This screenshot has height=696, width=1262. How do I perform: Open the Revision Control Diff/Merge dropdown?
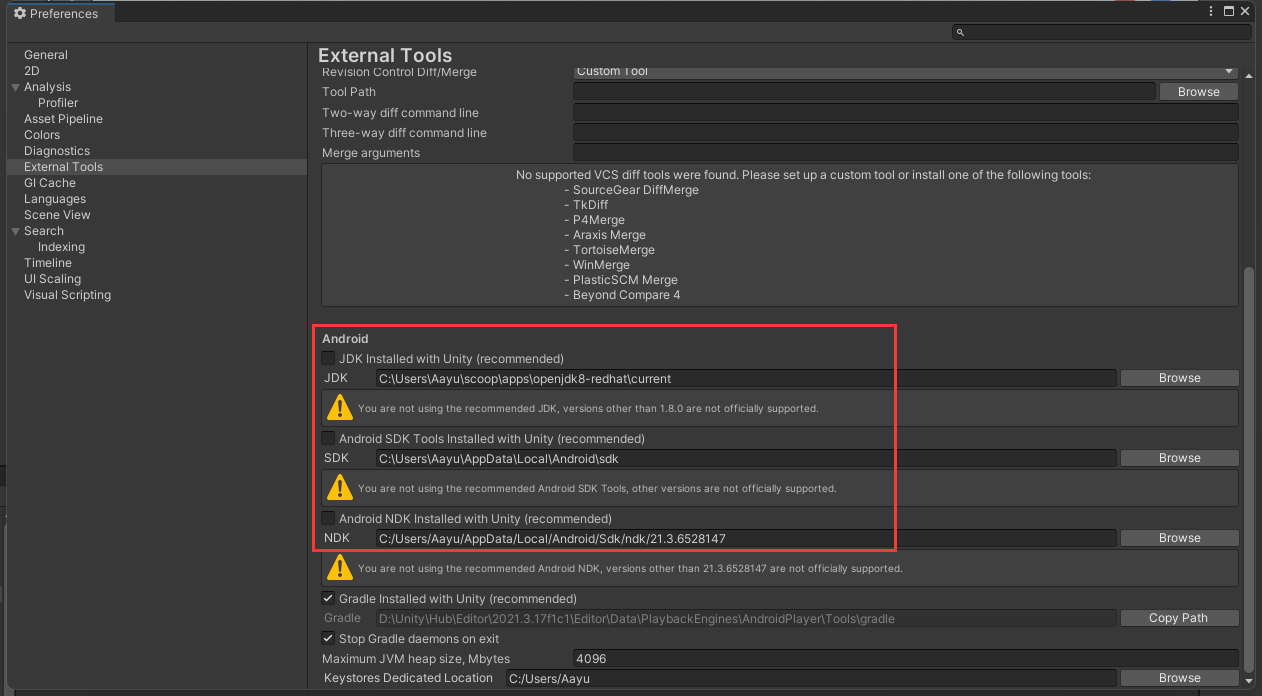point(905,72)
